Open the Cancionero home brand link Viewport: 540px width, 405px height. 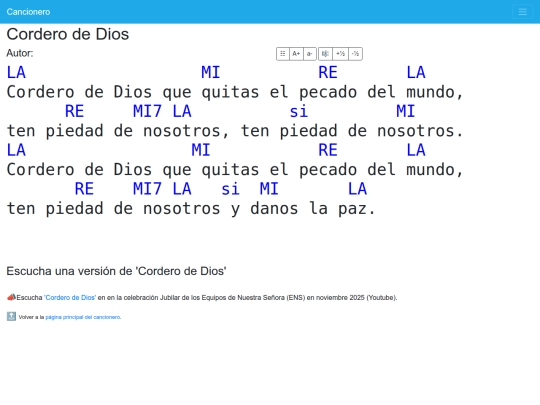[x=28, y=12]
